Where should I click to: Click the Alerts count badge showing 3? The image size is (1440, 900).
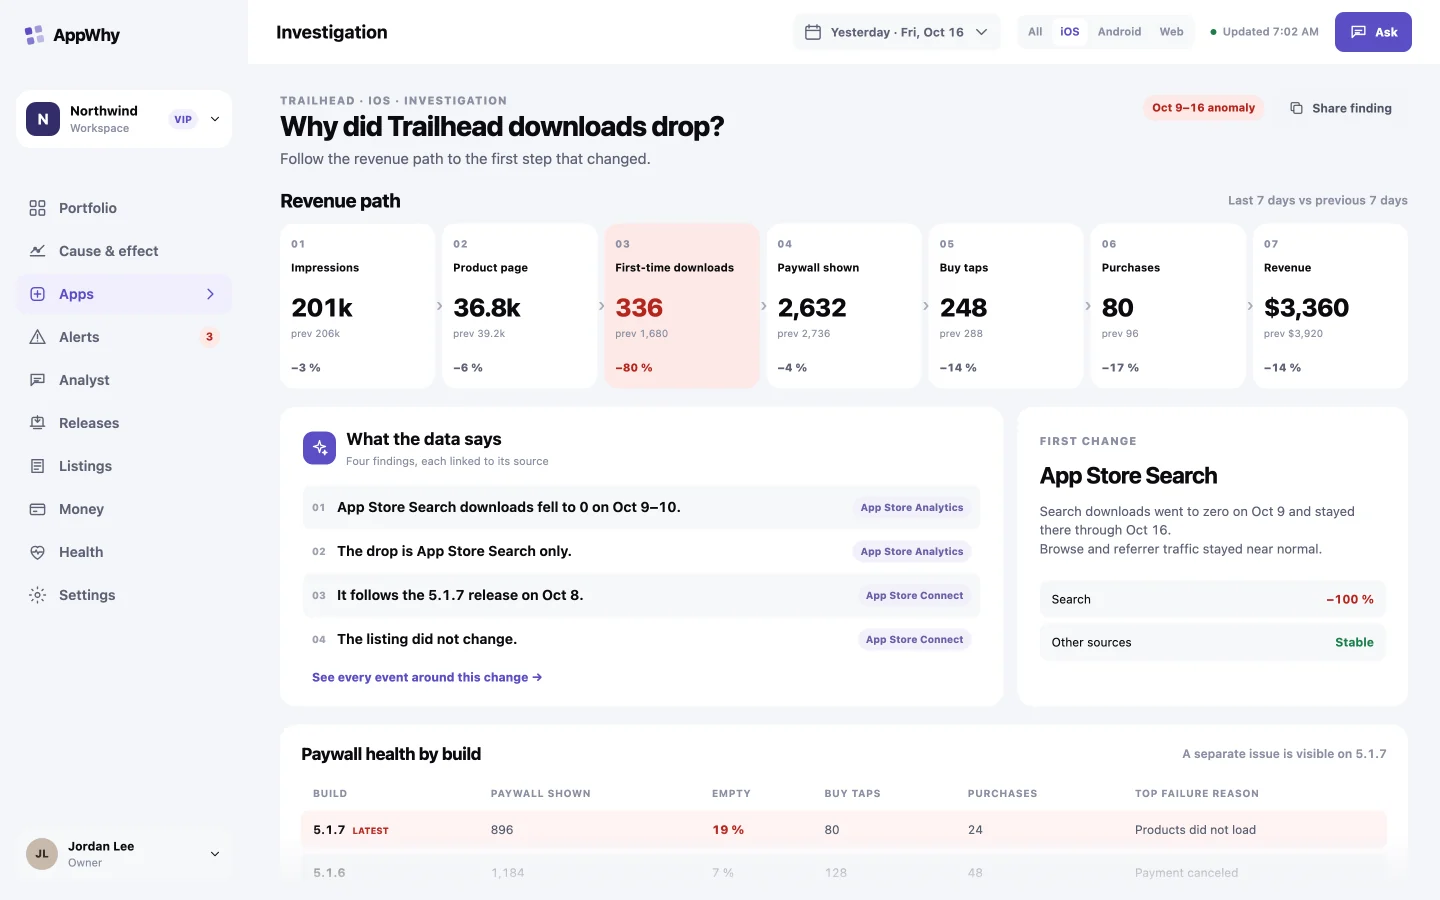(209, 337)
